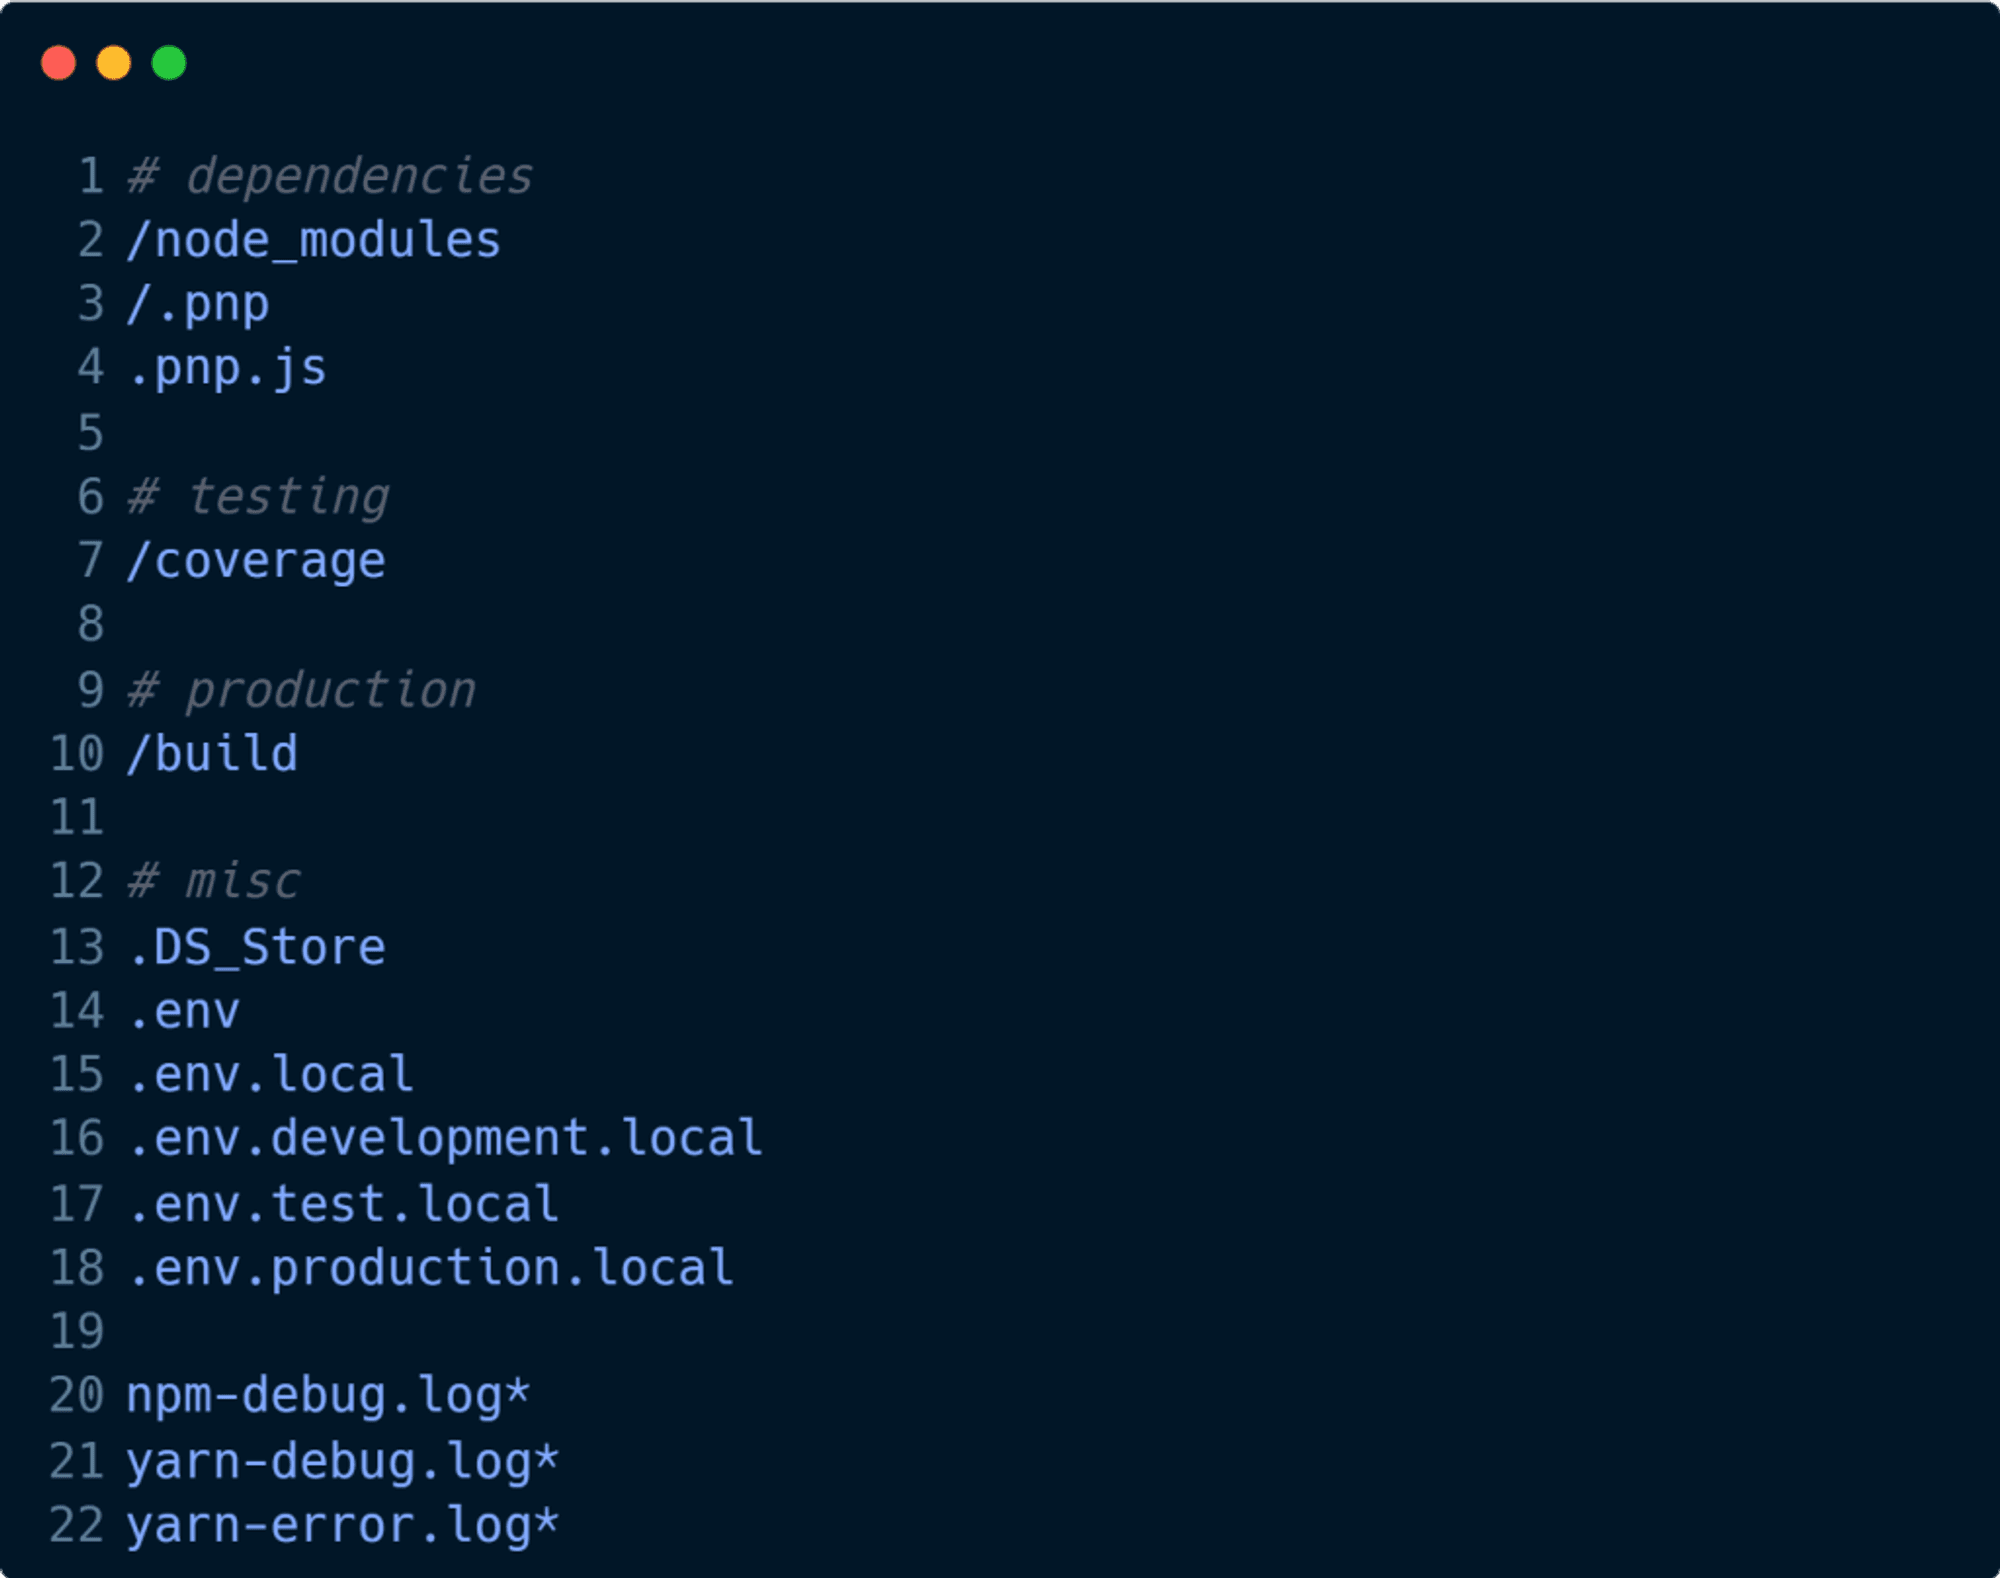Click the '# misc' comment
Viewport: 2000px width, 1578px height.
[213, 882]
